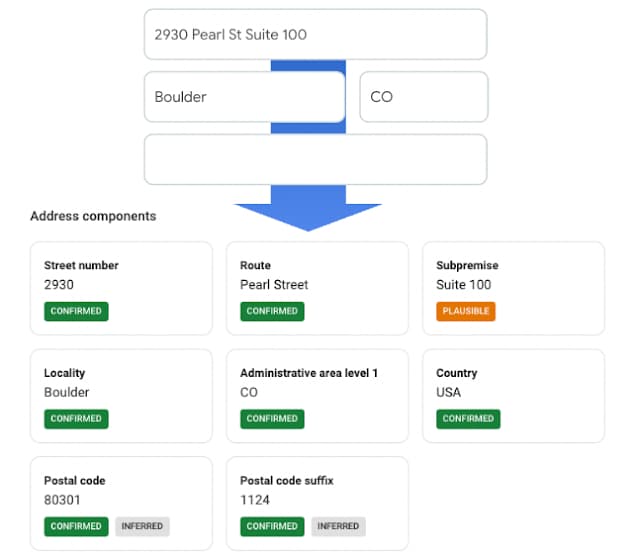
Task: Click the orange PLAUSIBLE badge under Subpremise
Action: (466, 311)
